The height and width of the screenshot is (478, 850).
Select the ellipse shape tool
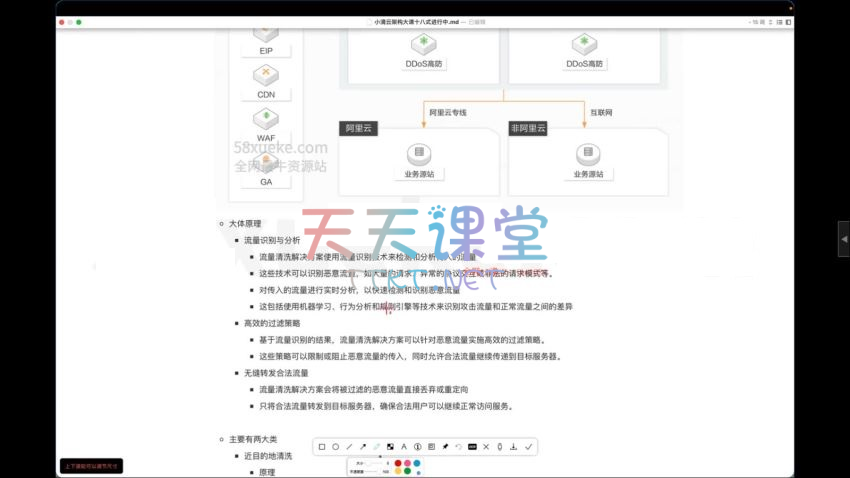(335, 447)
